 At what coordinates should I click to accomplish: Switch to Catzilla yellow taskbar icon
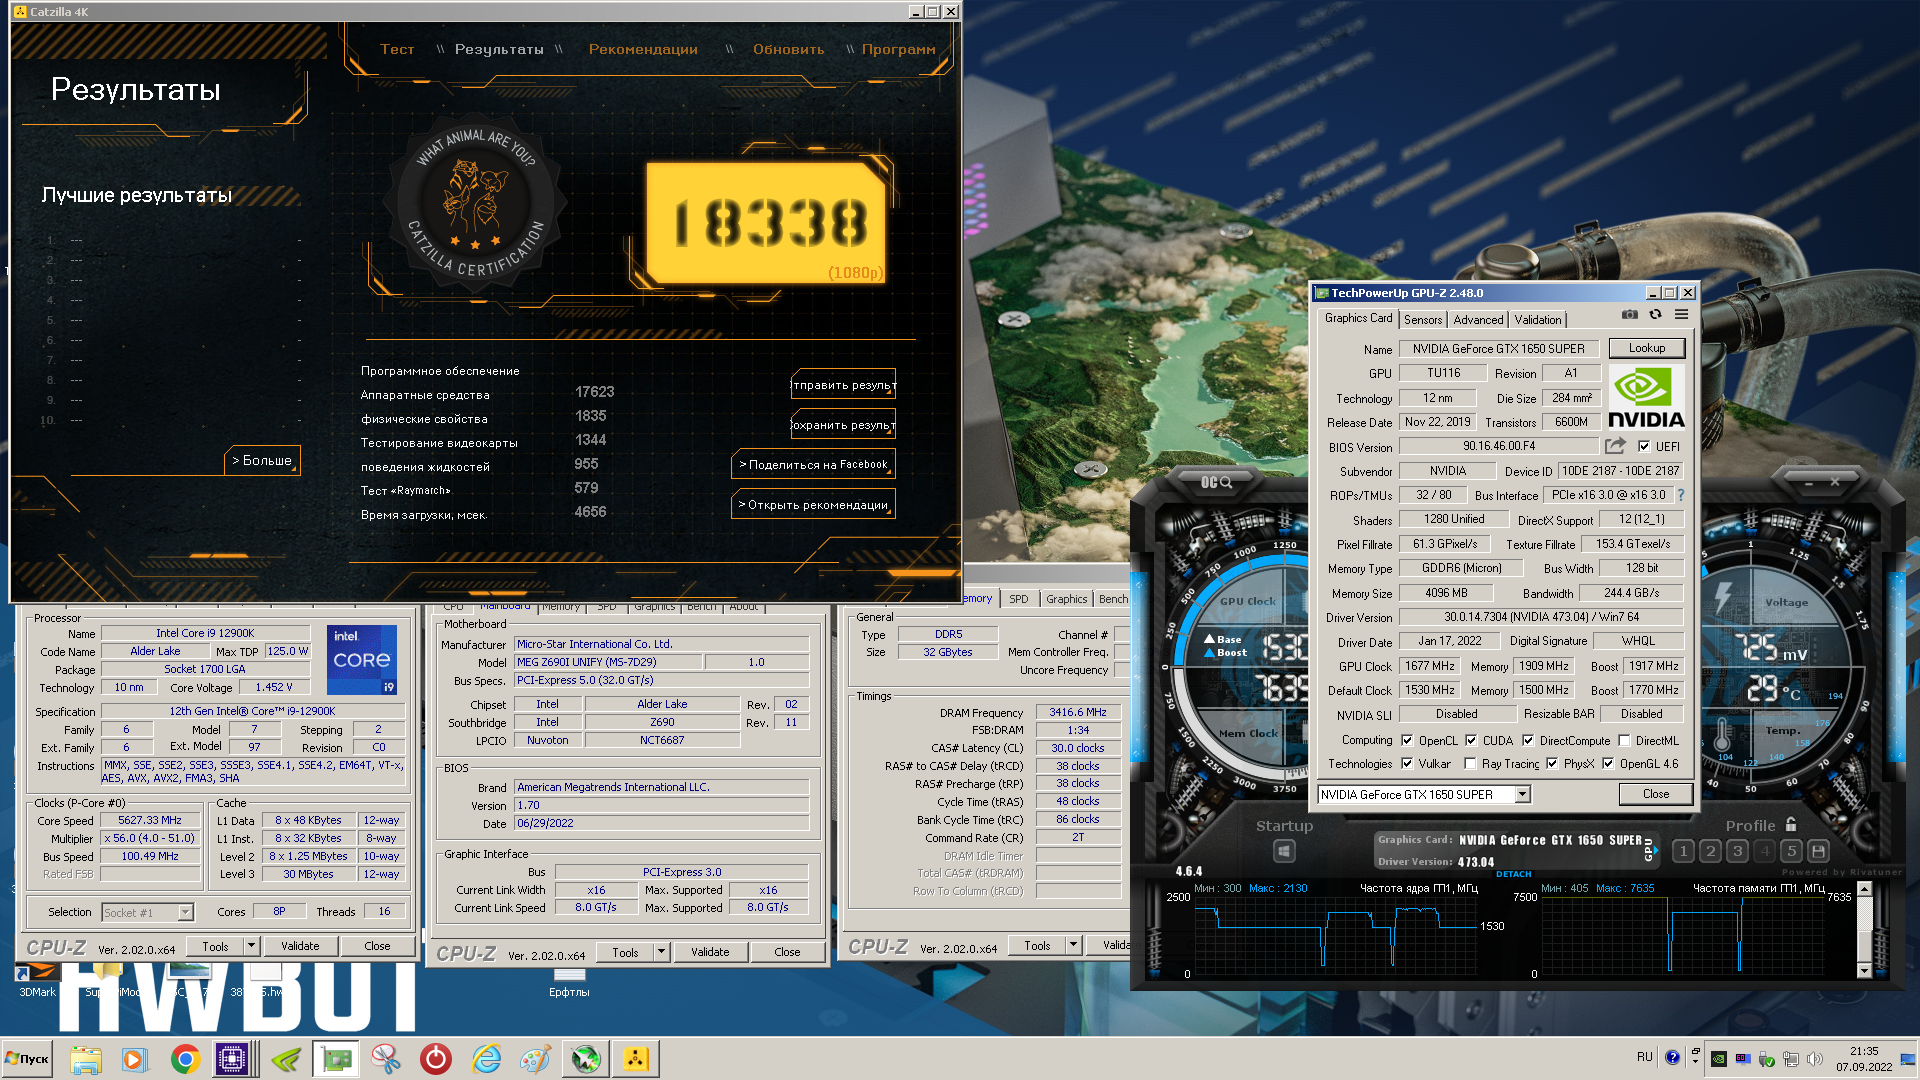pyautogui.click(x=636, y=1059)
